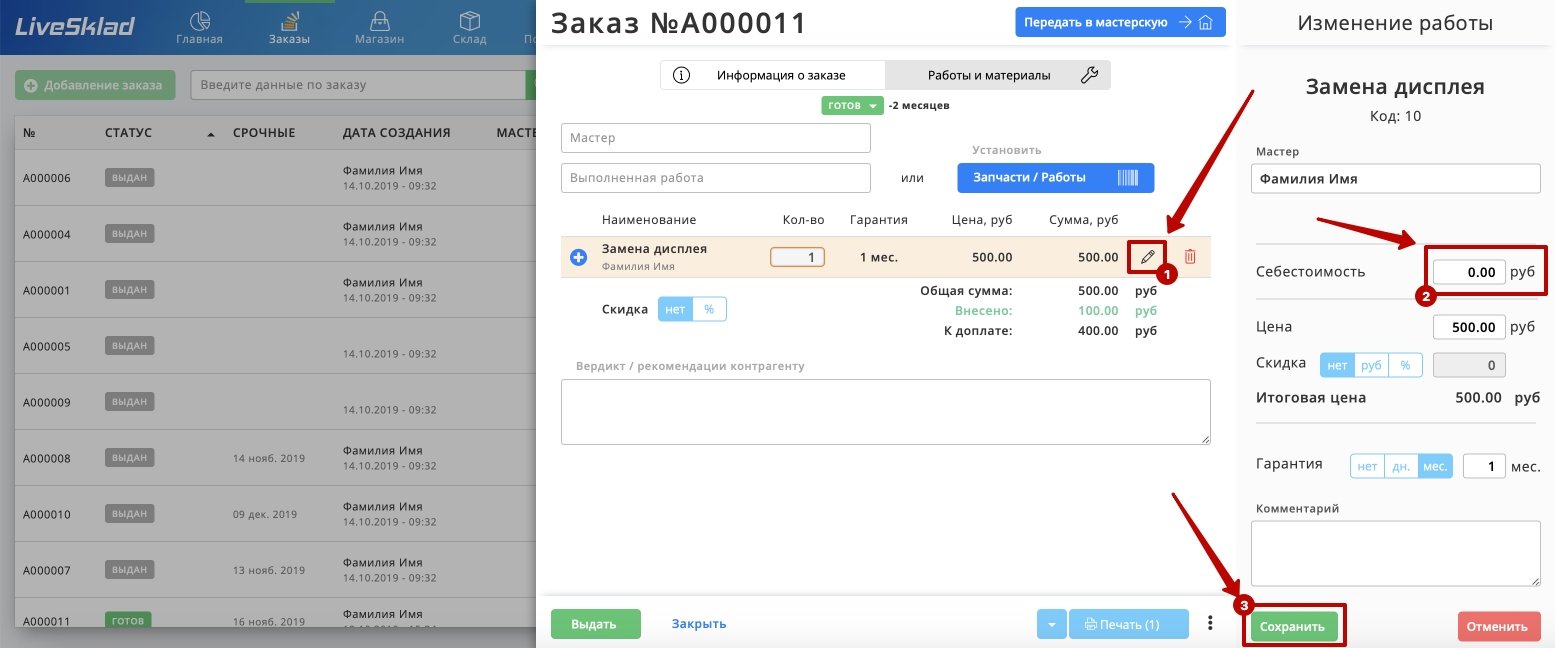Save changes with the Сохранить button
The height and width of the screenshot is (648, 1555).
[1293, 626]
